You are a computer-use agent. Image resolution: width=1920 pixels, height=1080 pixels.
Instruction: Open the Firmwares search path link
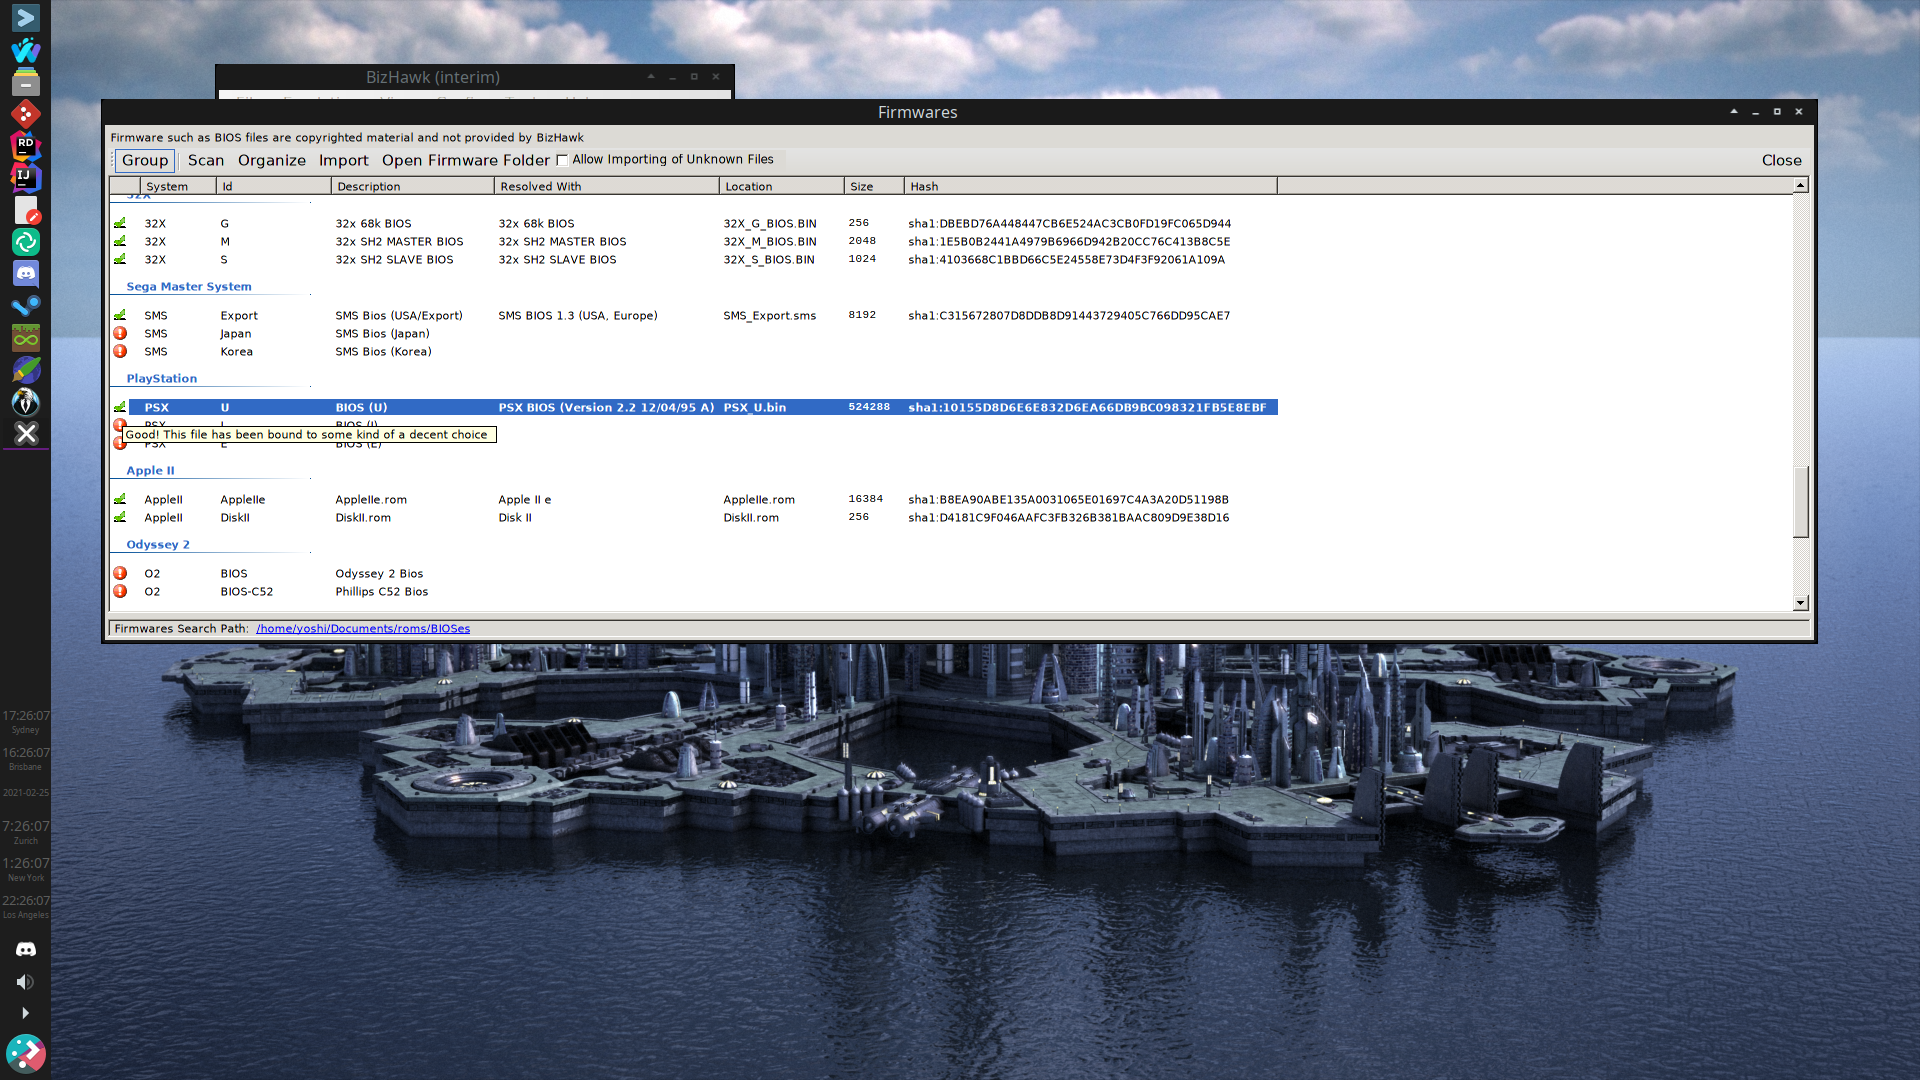(x=362, y=629)
